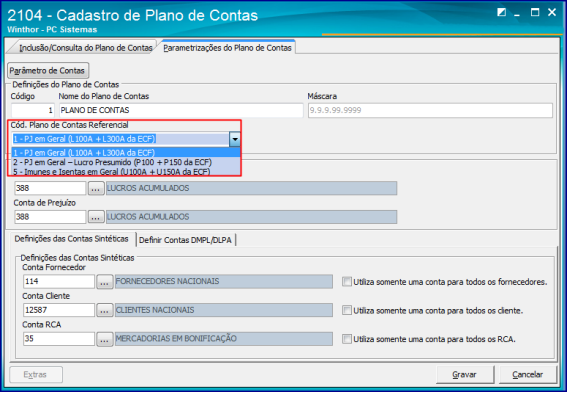
Task: Close the Cadastro de Plano de Contas window
Action: [552, 13]
